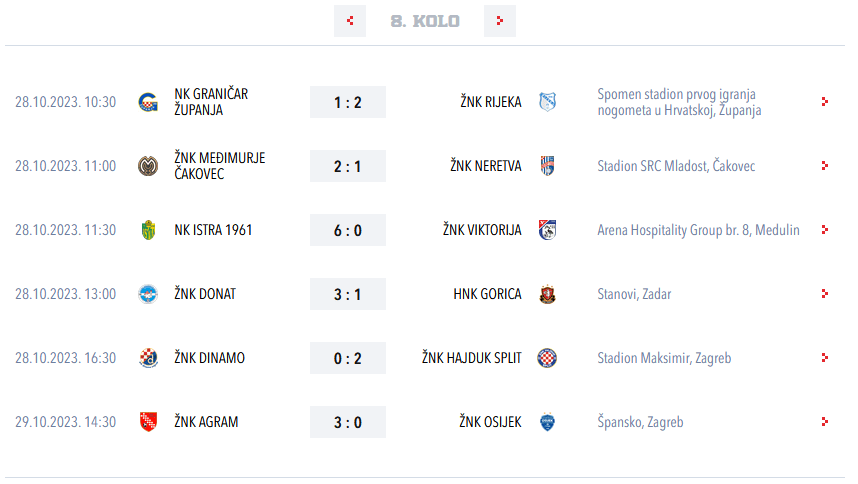Select the Stadion Maksimir, Zagreb venue text
The width and height of the screenshot is (858, 484).
[665, 358]
